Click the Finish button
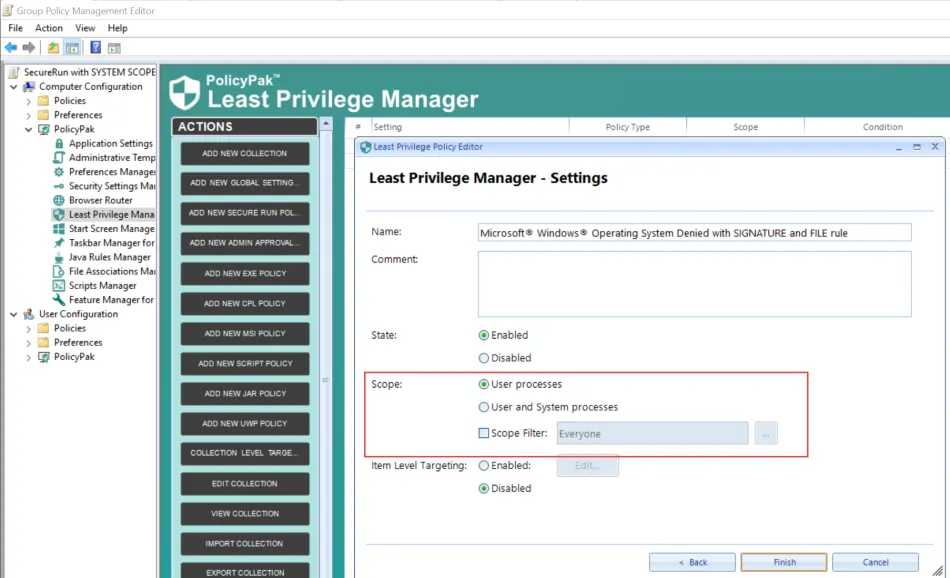This screenshot has height=578, width=950. (784, 562)
